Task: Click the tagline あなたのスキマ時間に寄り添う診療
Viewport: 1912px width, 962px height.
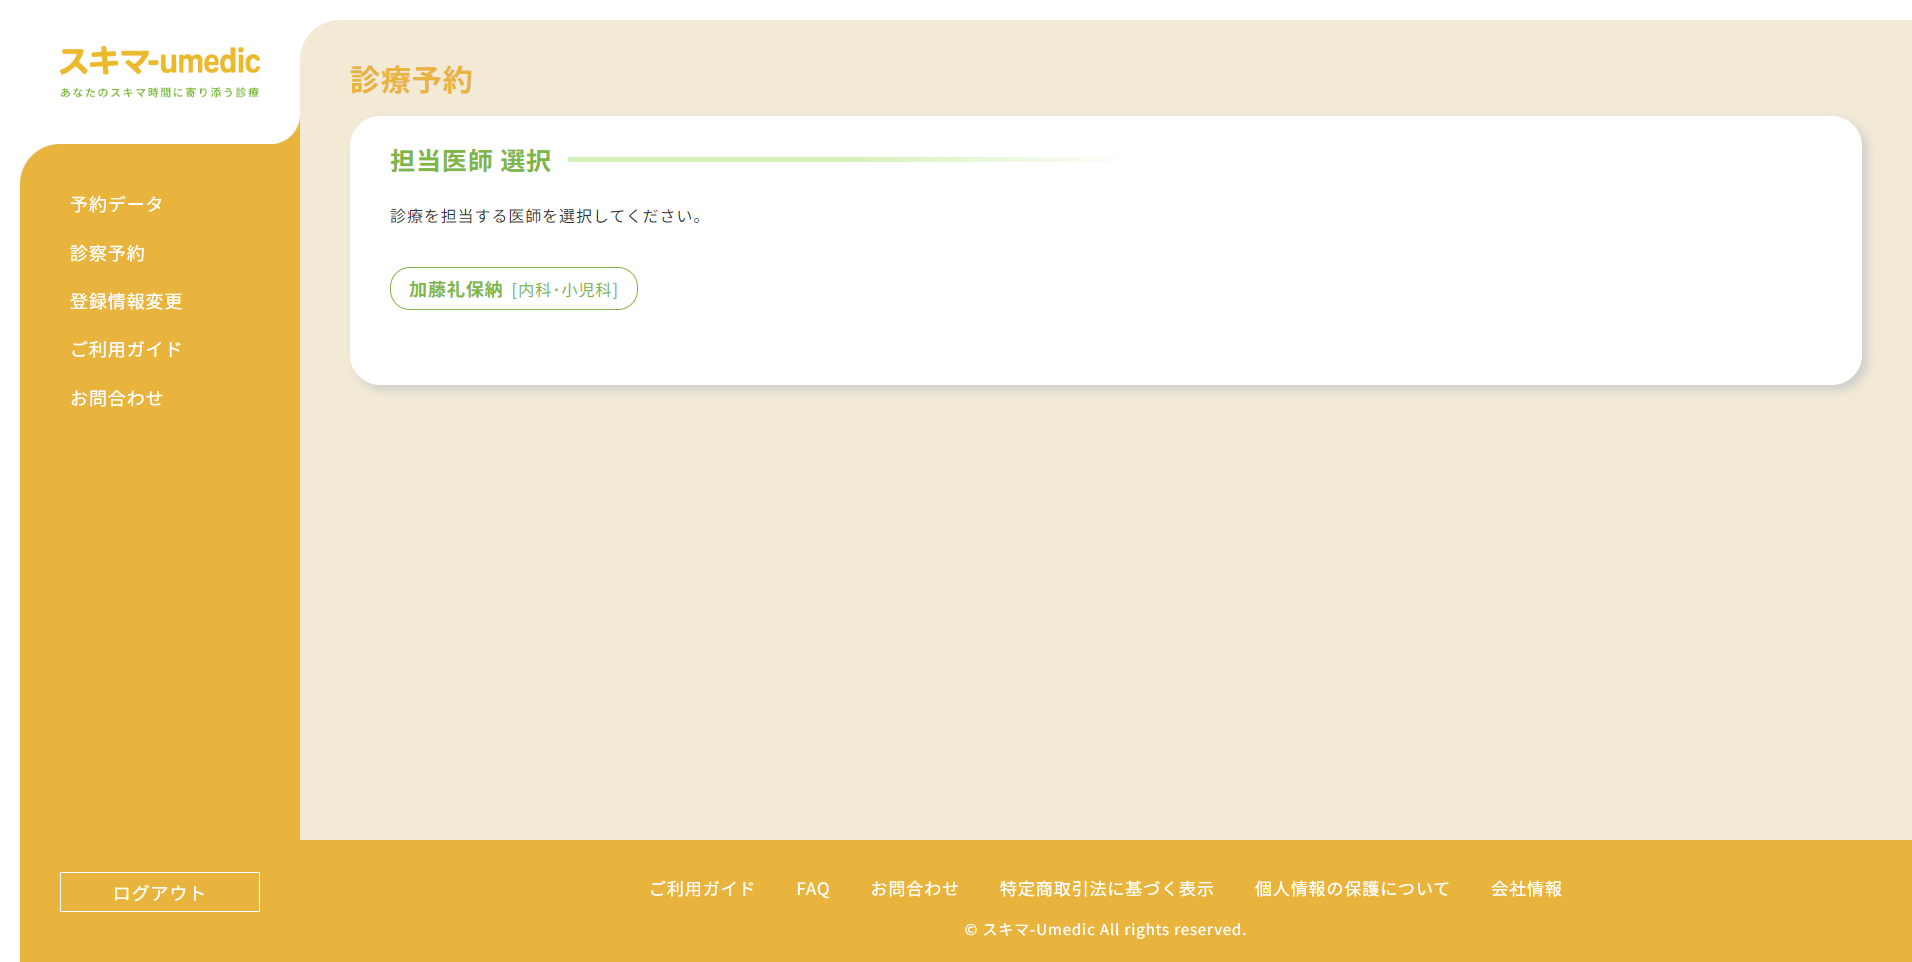Action: click(160, 91)
